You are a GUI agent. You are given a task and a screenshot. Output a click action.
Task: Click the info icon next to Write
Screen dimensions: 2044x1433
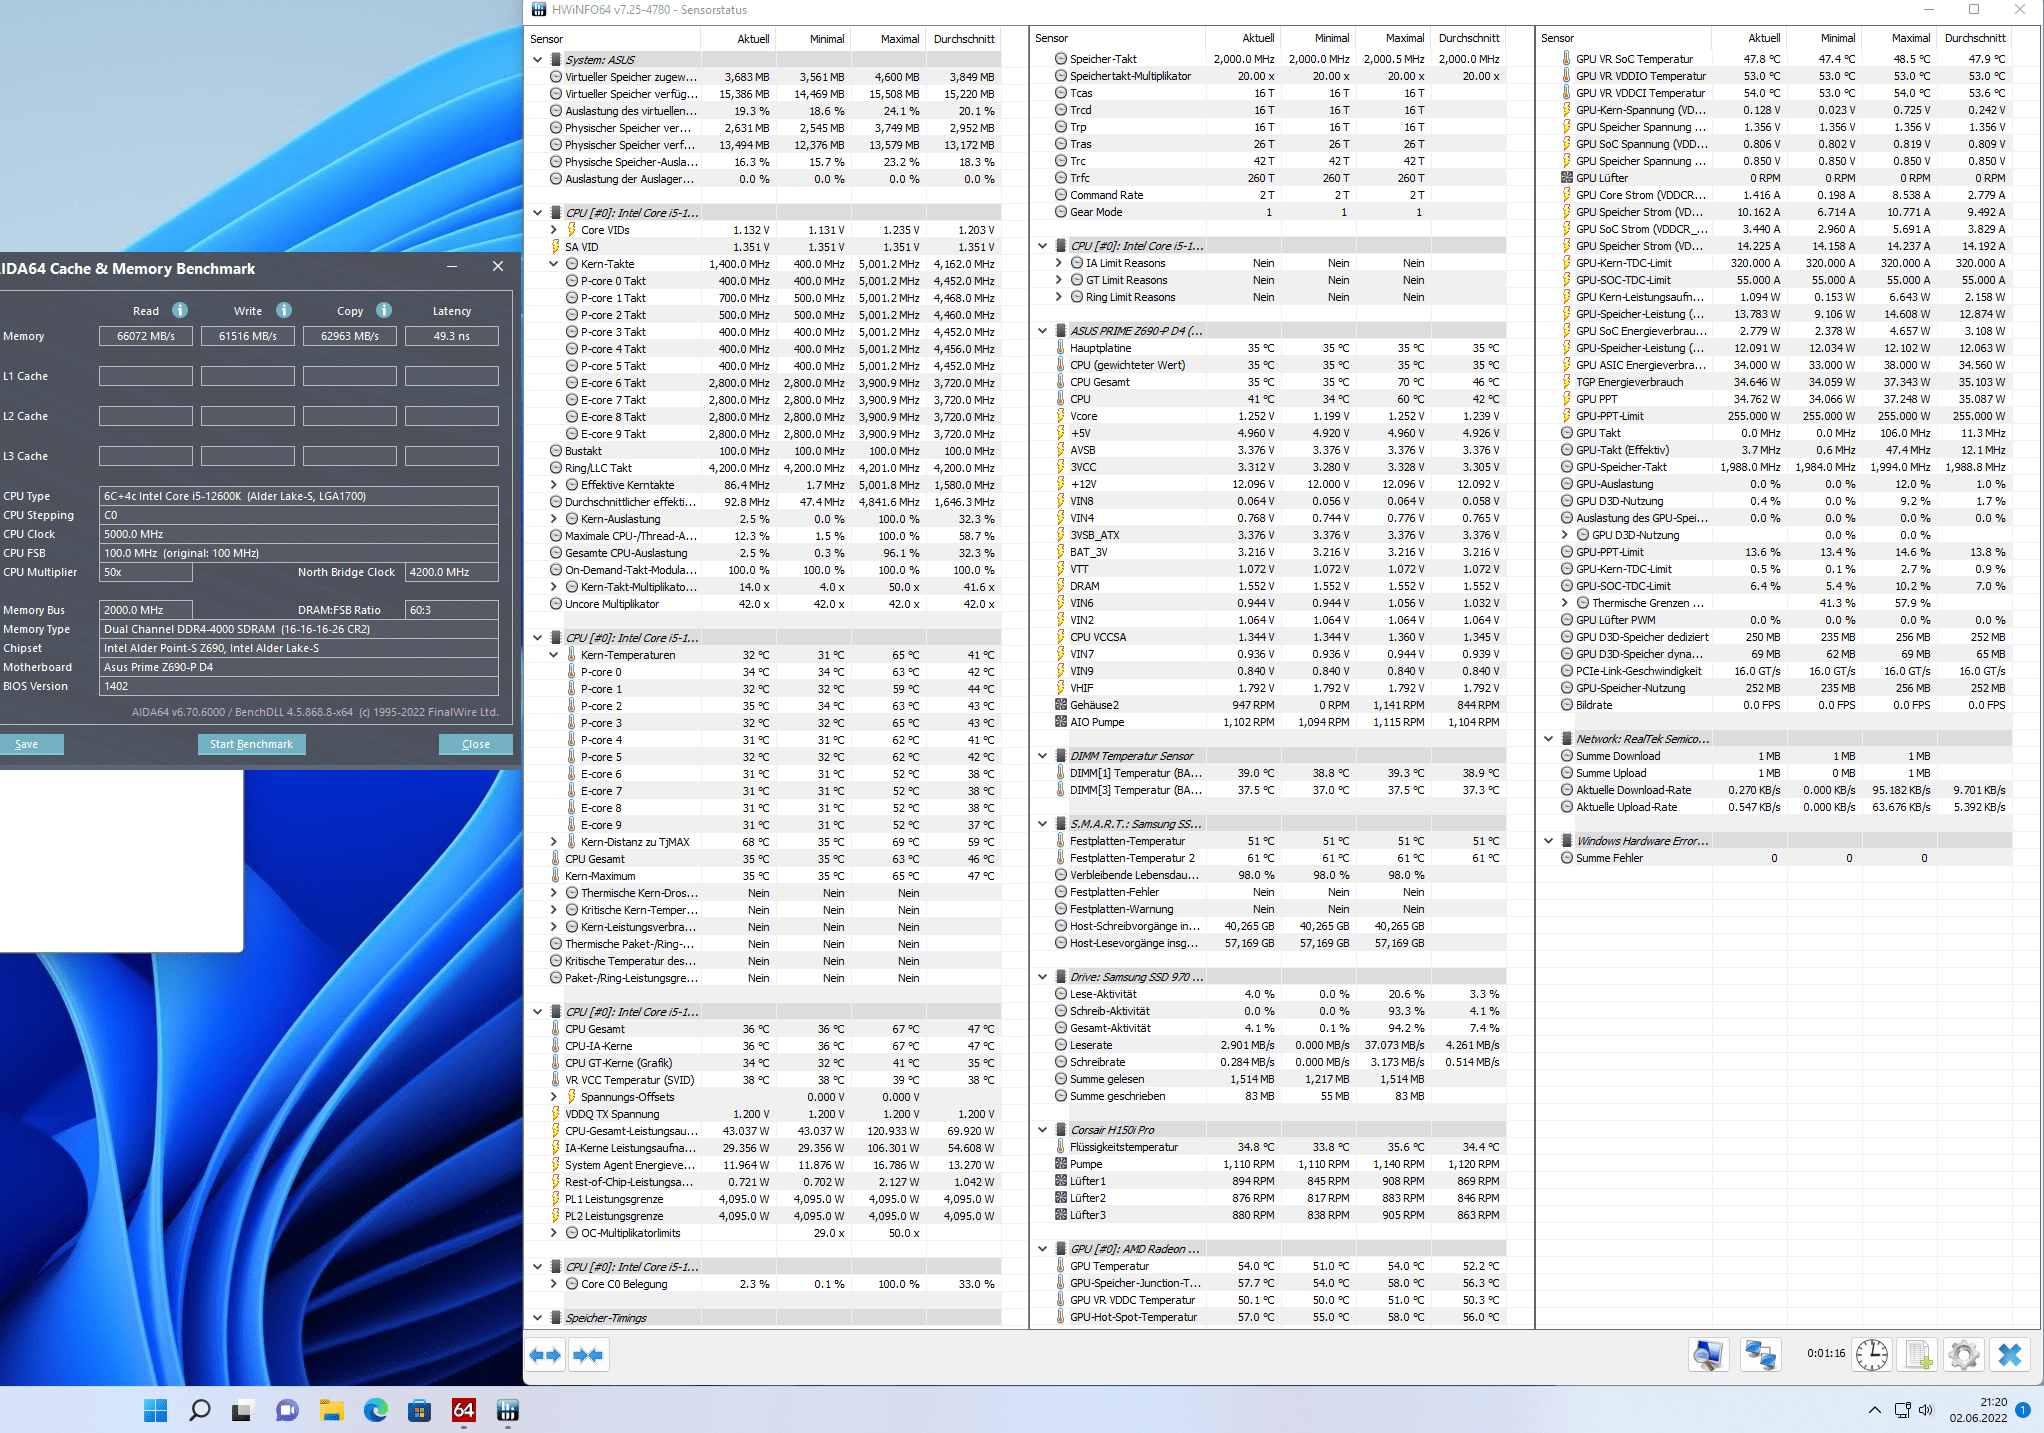[x=284, y=310]
